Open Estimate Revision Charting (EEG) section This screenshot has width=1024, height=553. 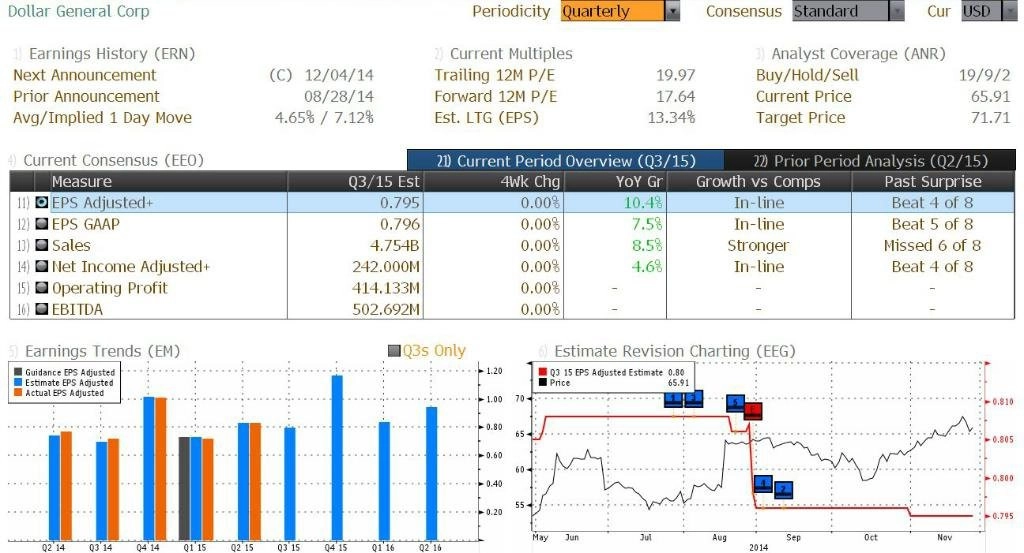(x=675, y=351)
